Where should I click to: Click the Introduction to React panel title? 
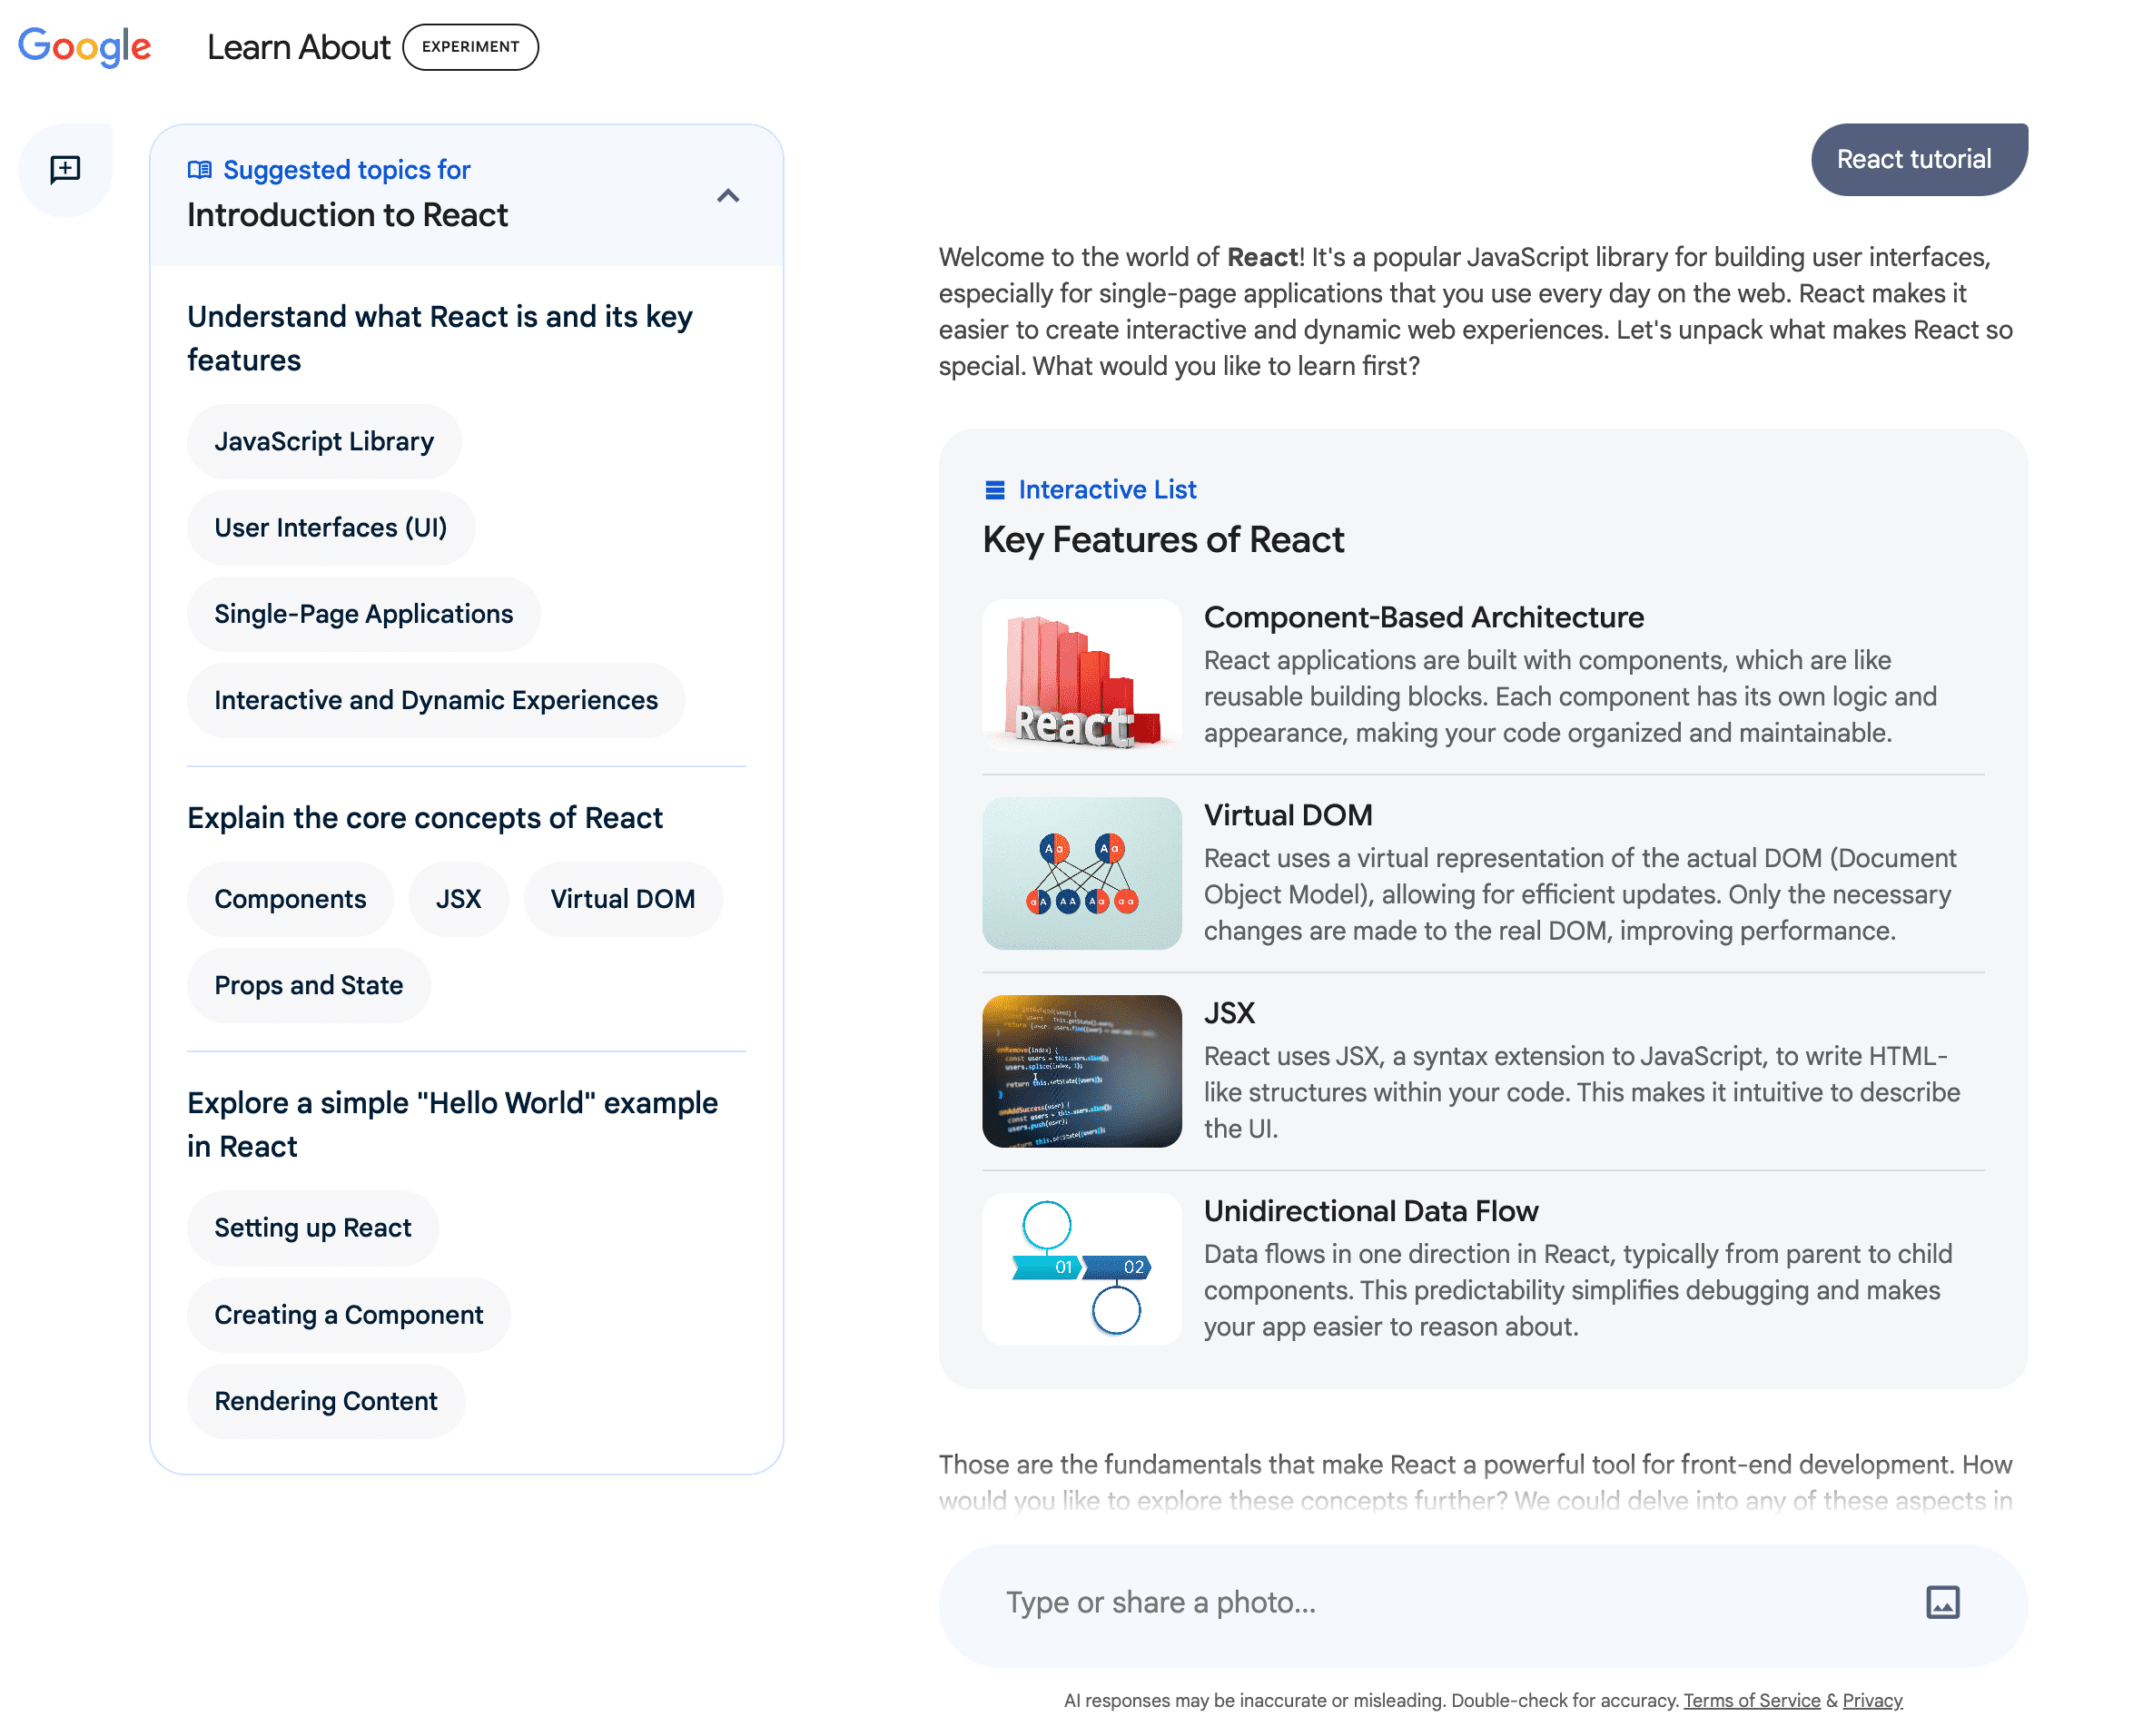pos(347,215)
